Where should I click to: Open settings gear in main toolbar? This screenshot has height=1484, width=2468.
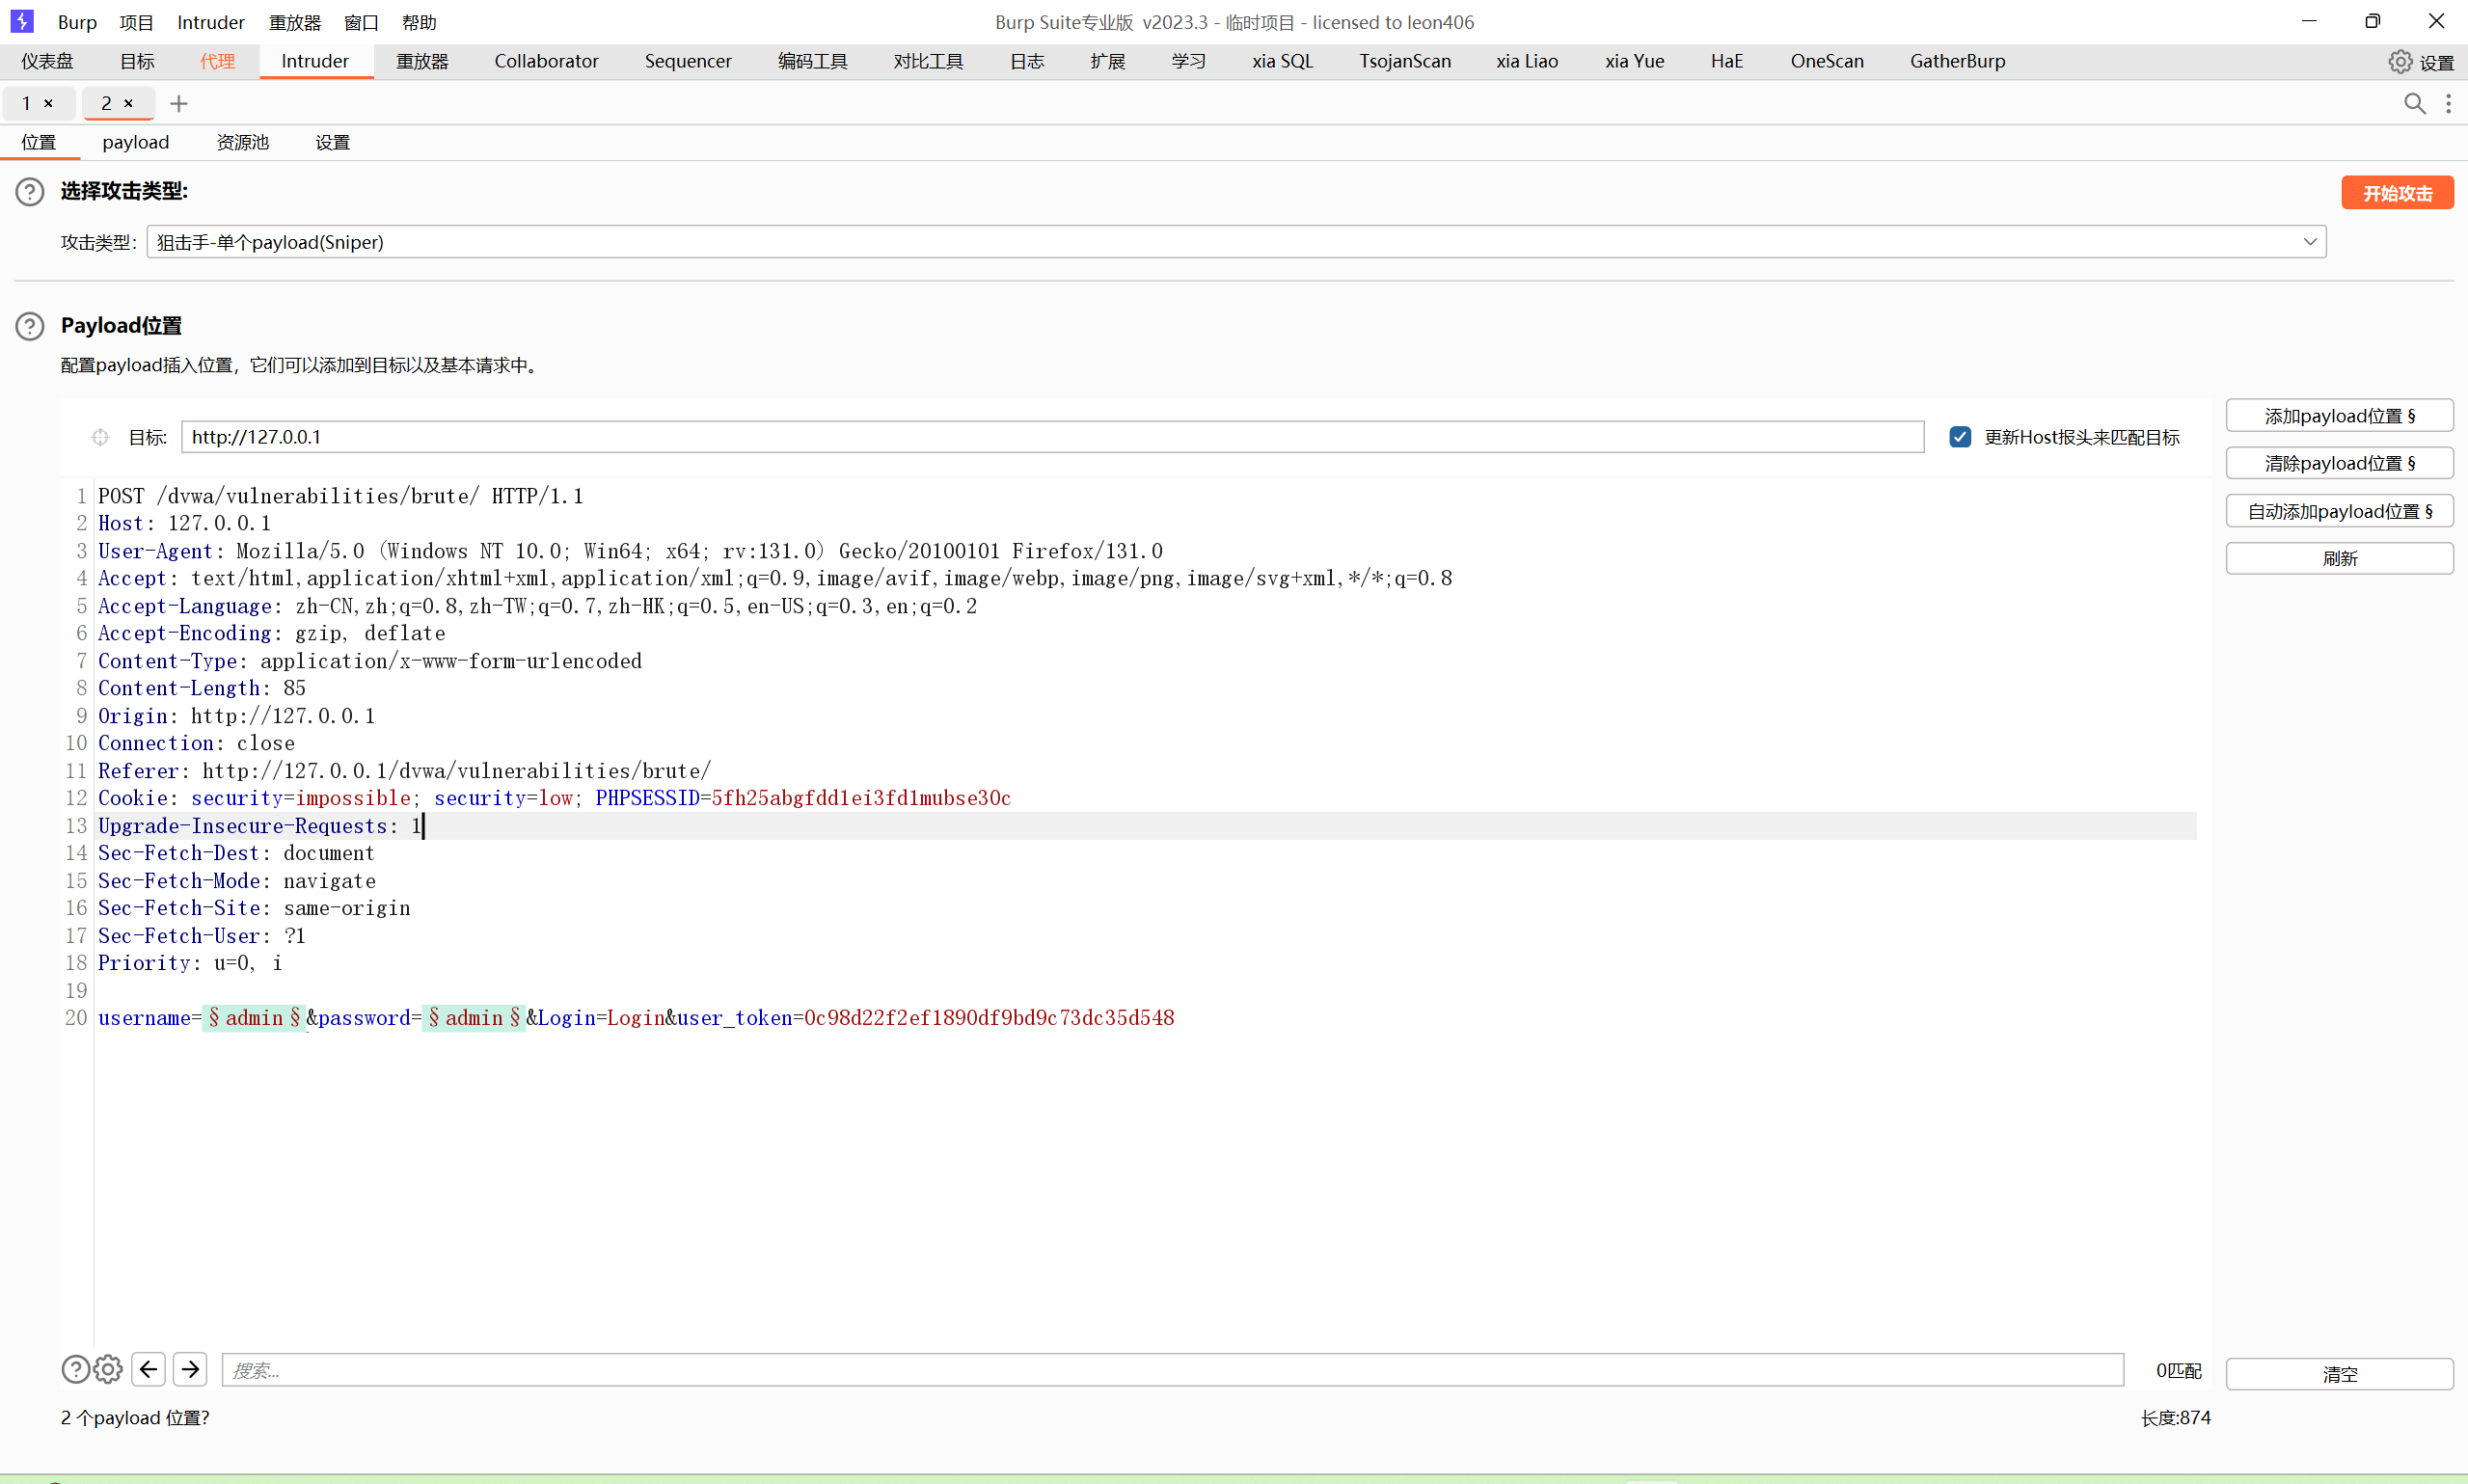click(x=2400, y=62)
